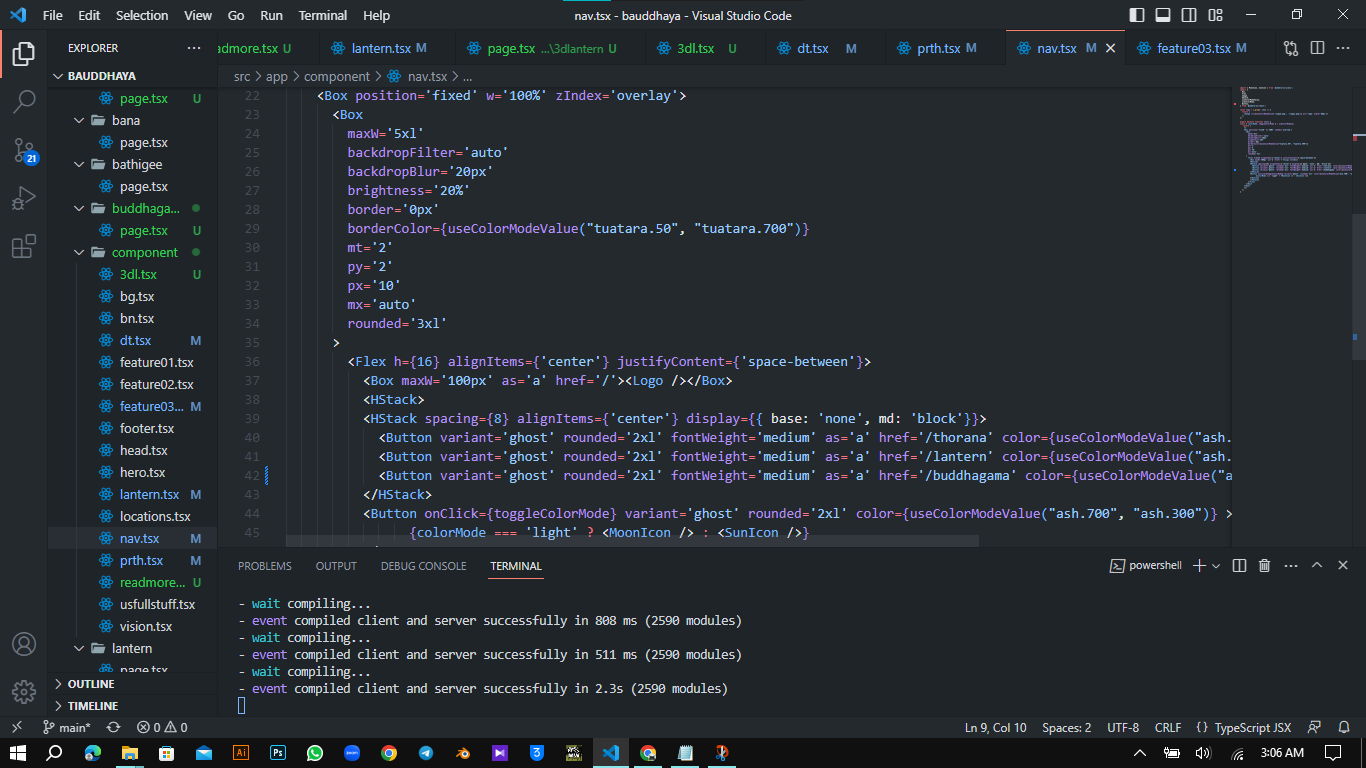The width and height of the screenshot is (1366, 768).
Task: Kill the terminal with trash icon
Action: (x=1264, y=566)
